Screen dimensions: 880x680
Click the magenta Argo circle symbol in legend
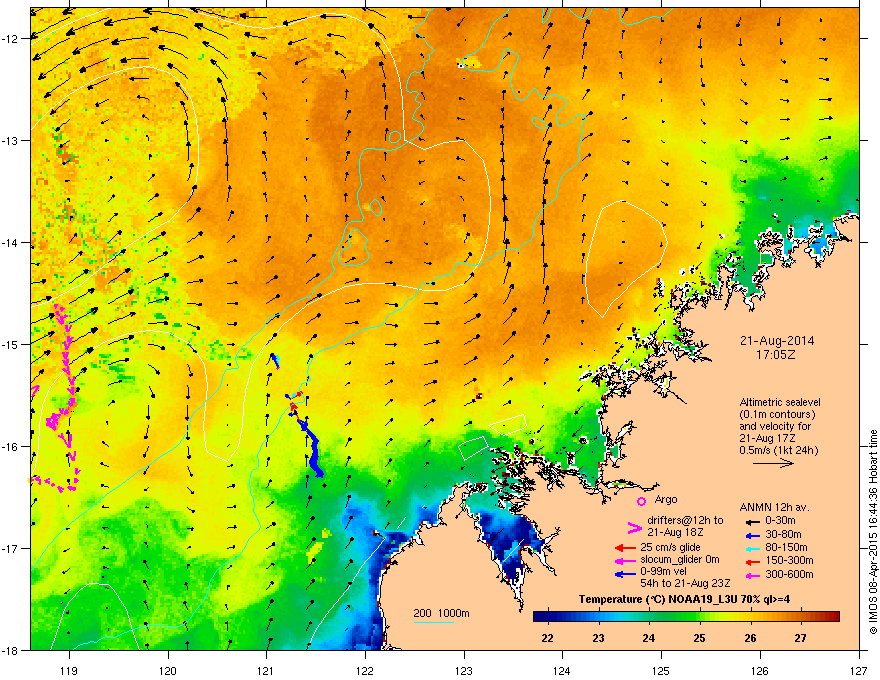pyautogui.click(x=641, y=501)
